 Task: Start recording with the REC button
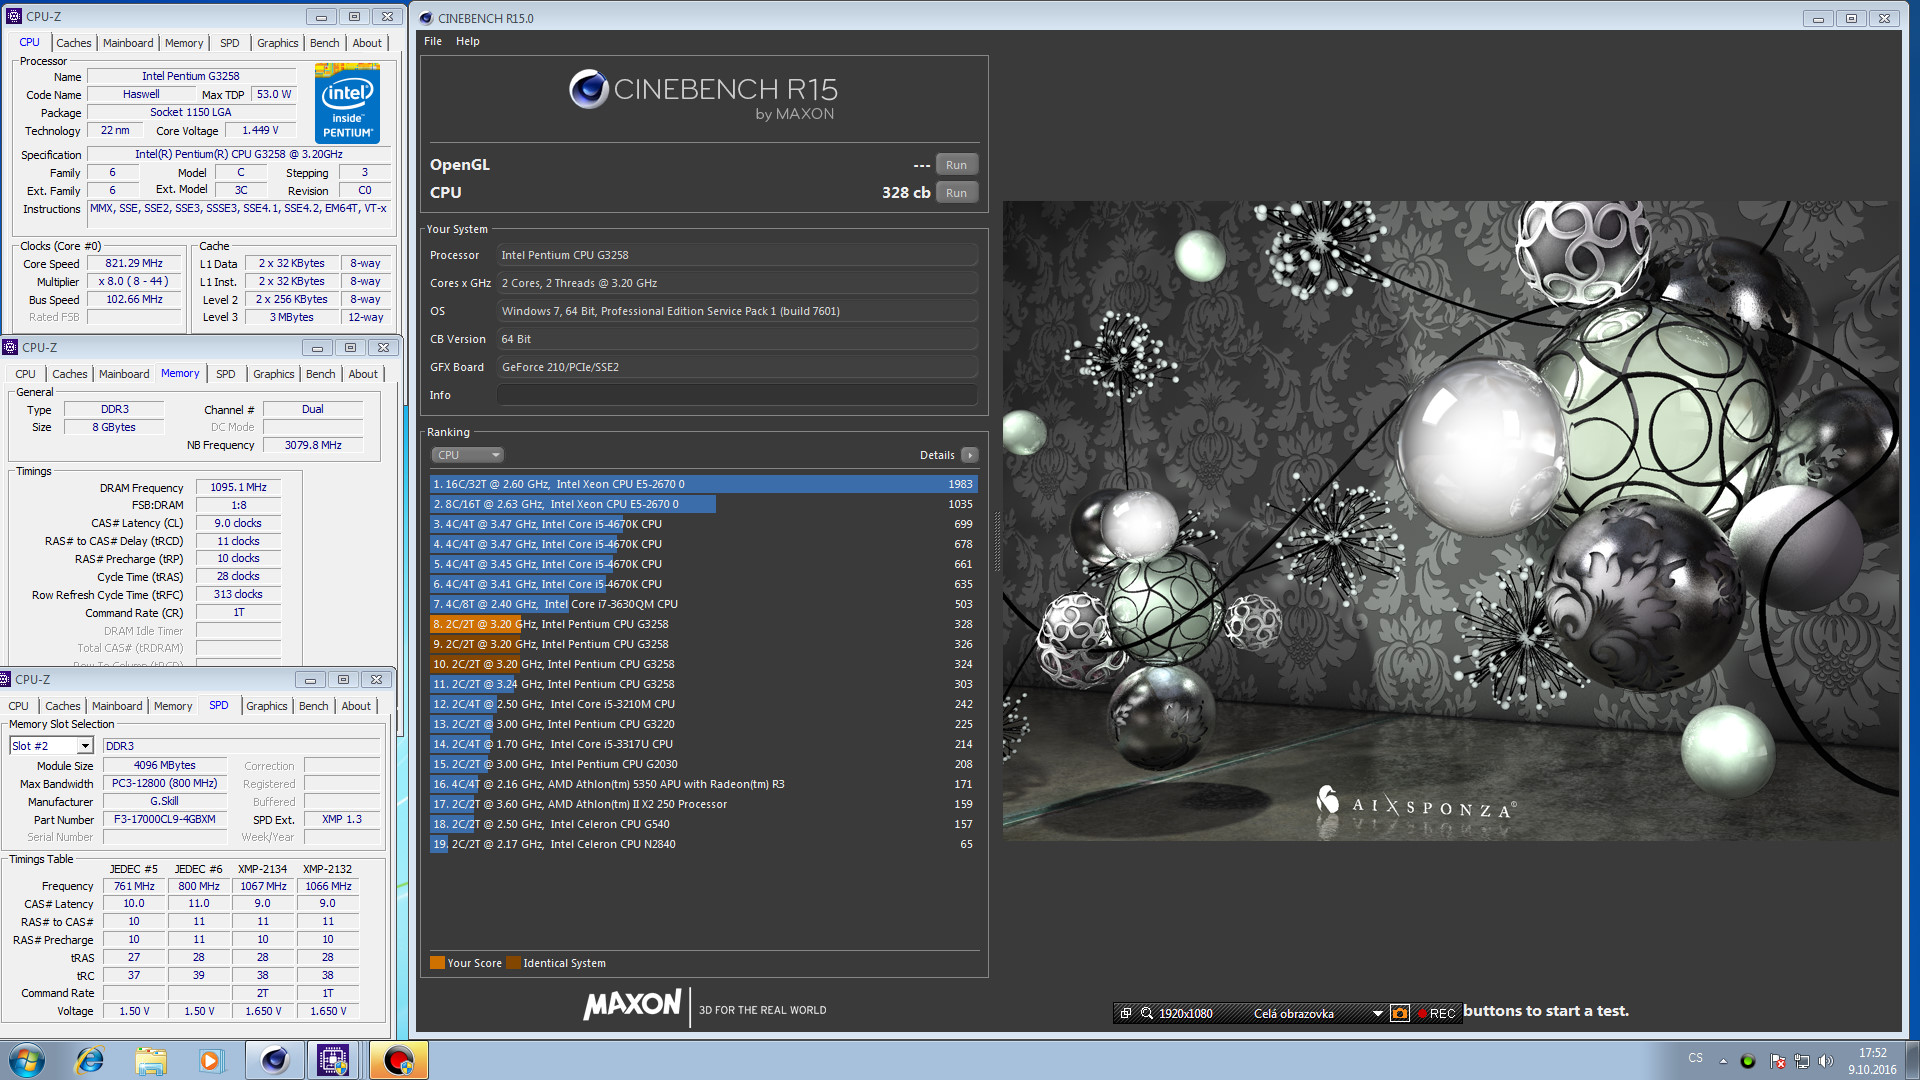point(1437,1013)
